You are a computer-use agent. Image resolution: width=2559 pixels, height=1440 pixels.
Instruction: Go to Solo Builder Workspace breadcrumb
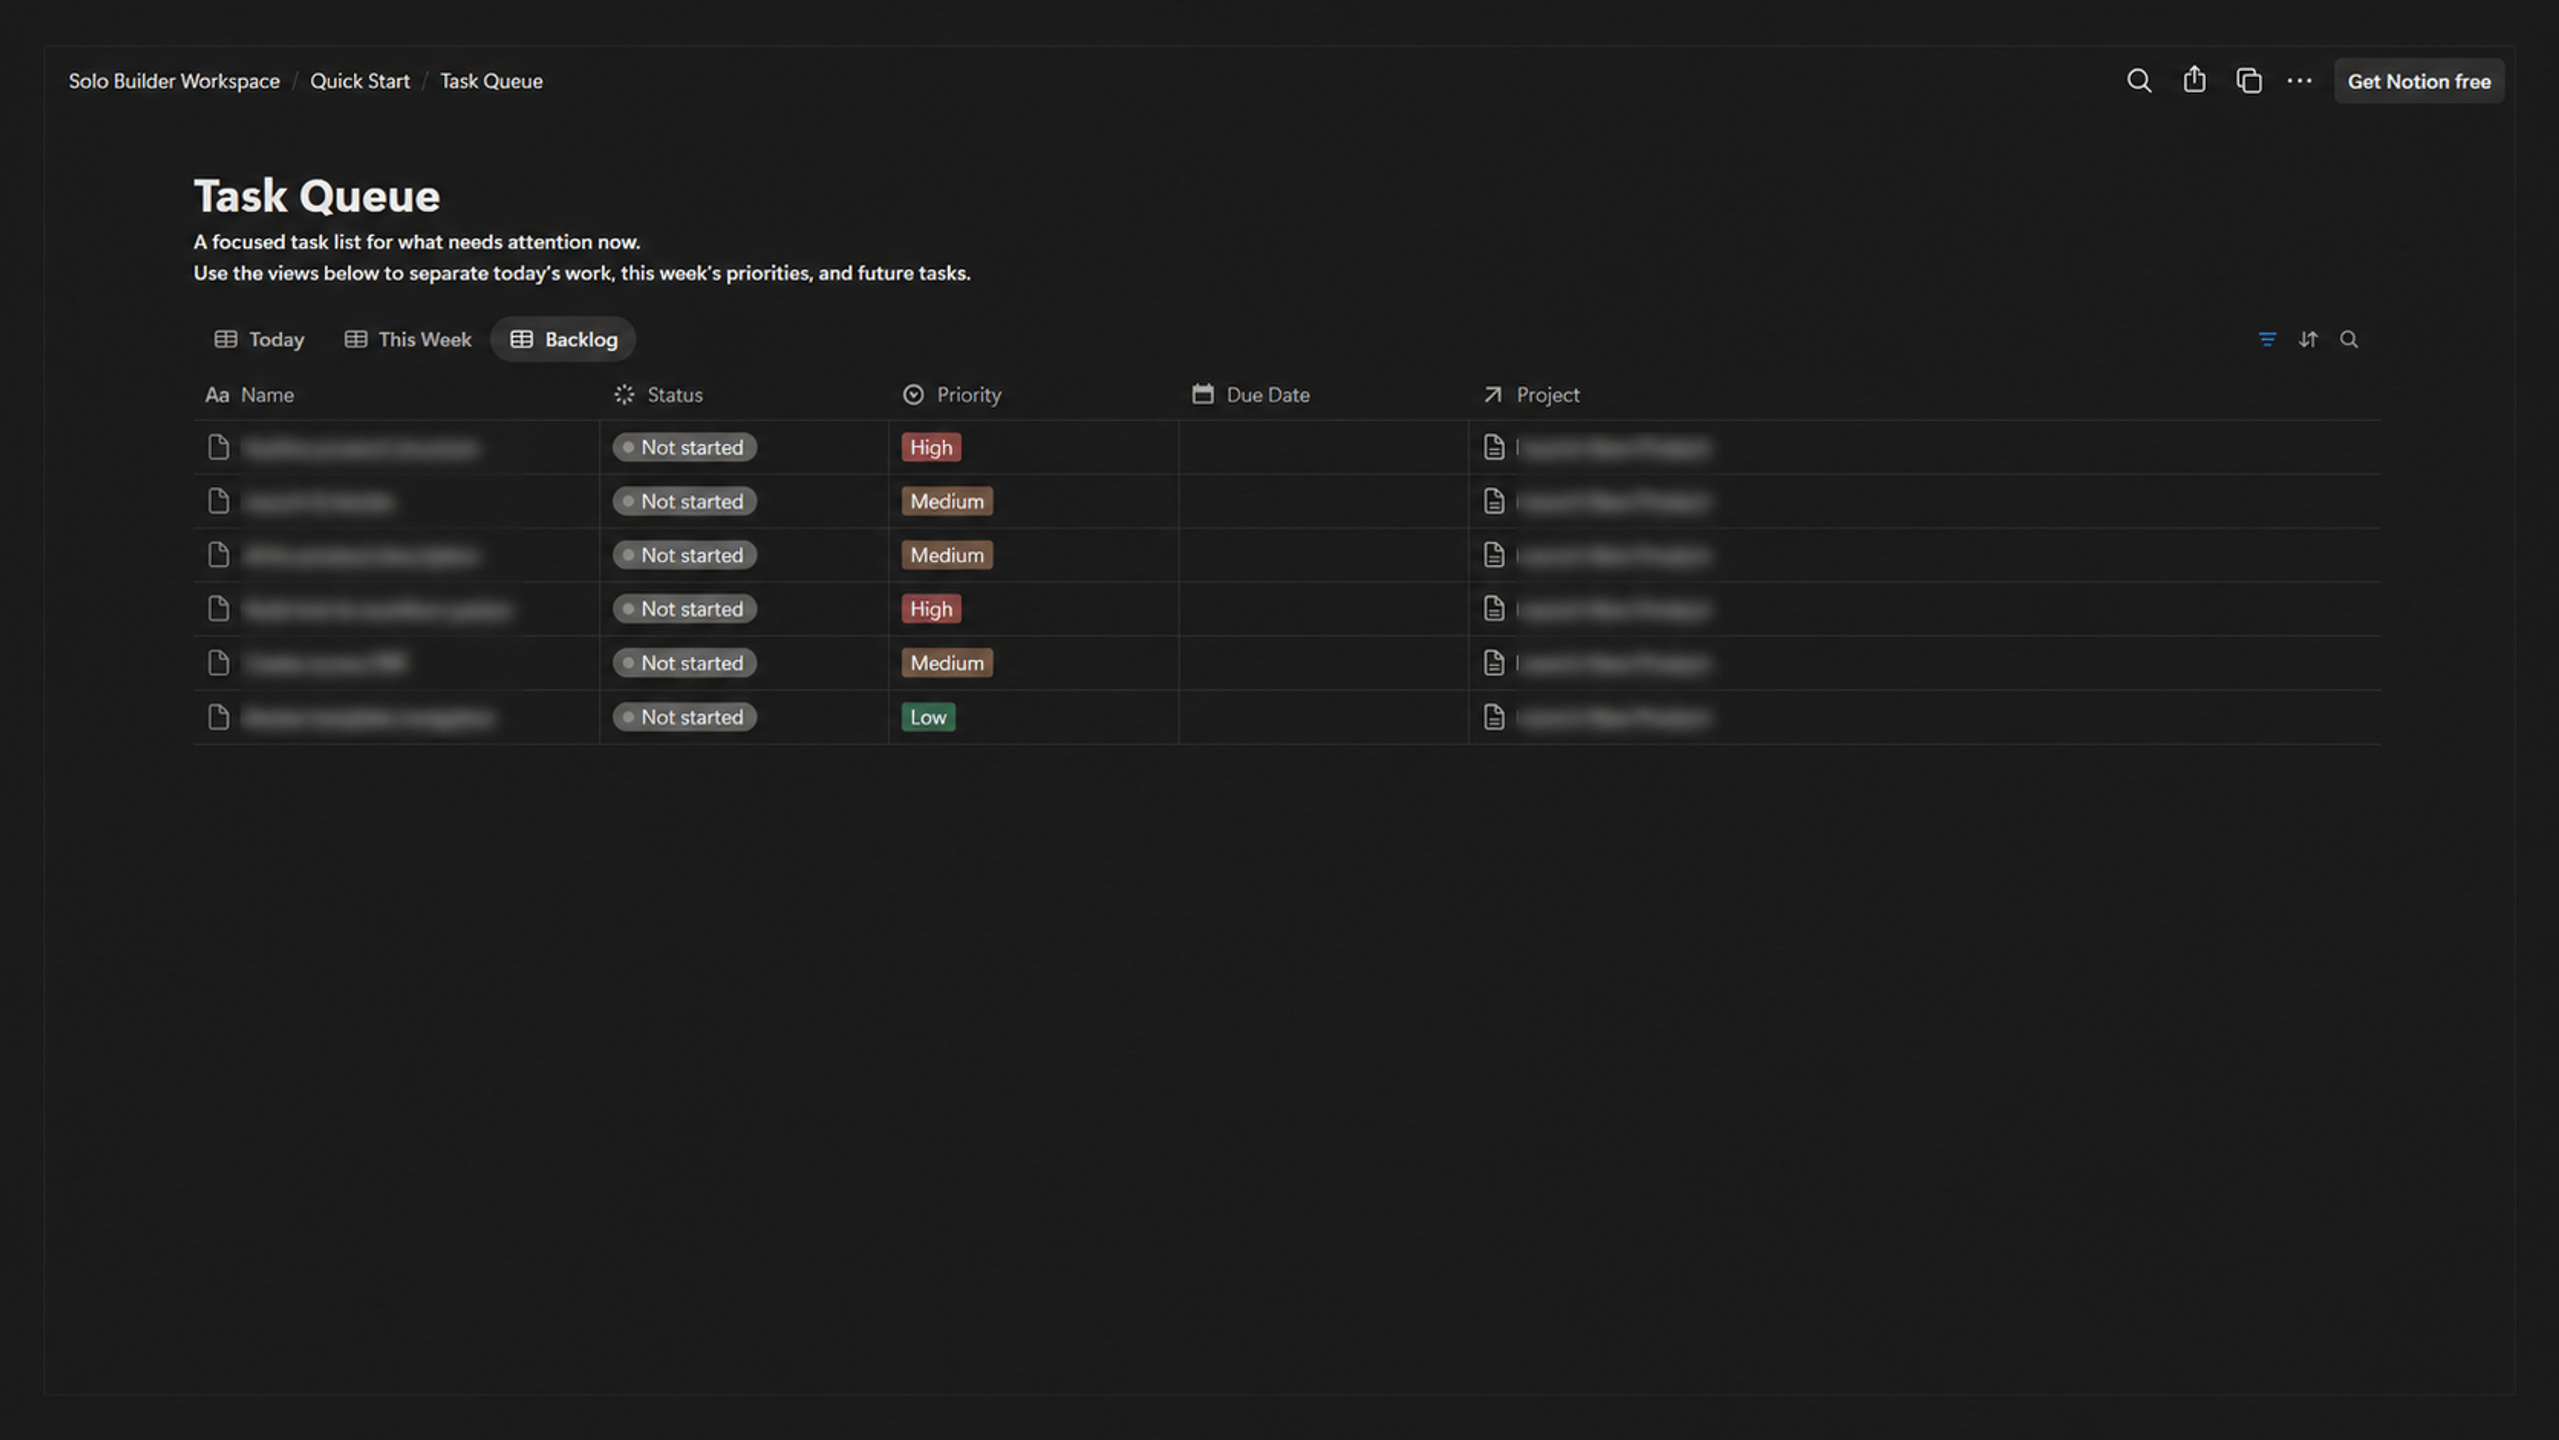[174, 81]
